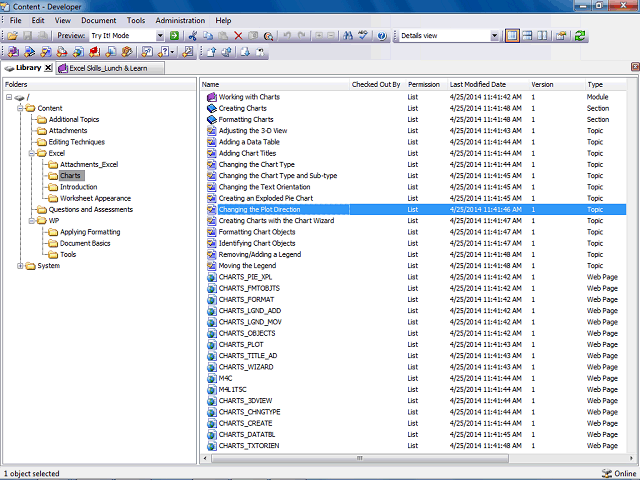Click the horizontal scrollbar left arrow
The width and height of the screenshot is (640, 480).
tap(205, 458)
